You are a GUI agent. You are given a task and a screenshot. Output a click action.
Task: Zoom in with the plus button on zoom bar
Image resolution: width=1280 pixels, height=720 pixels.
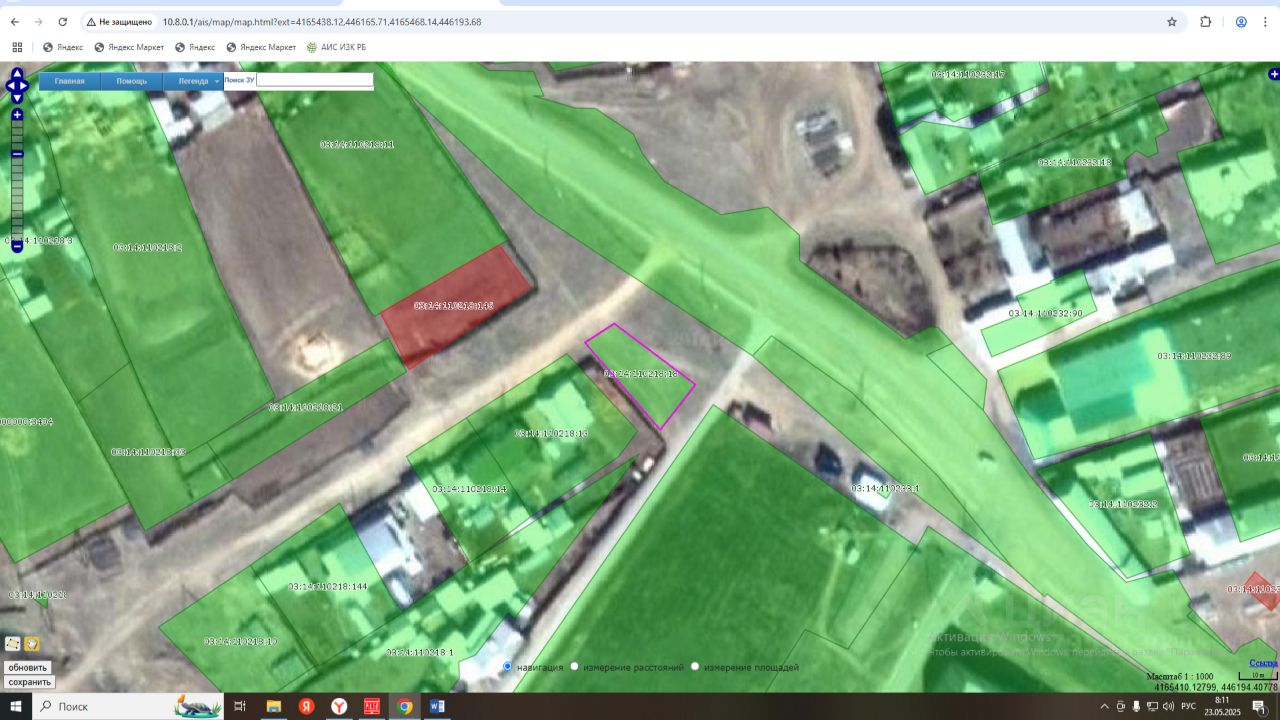pos(17,115)
